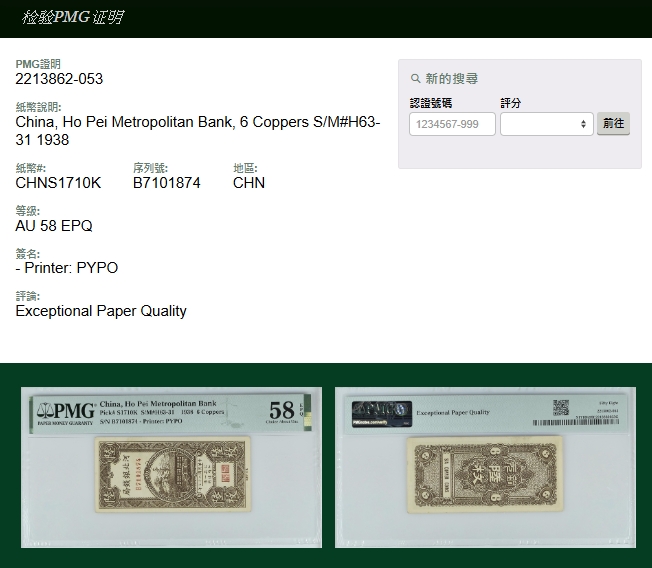Select the note number CHNS1710K
652x568 pixels.
[58, 183]
